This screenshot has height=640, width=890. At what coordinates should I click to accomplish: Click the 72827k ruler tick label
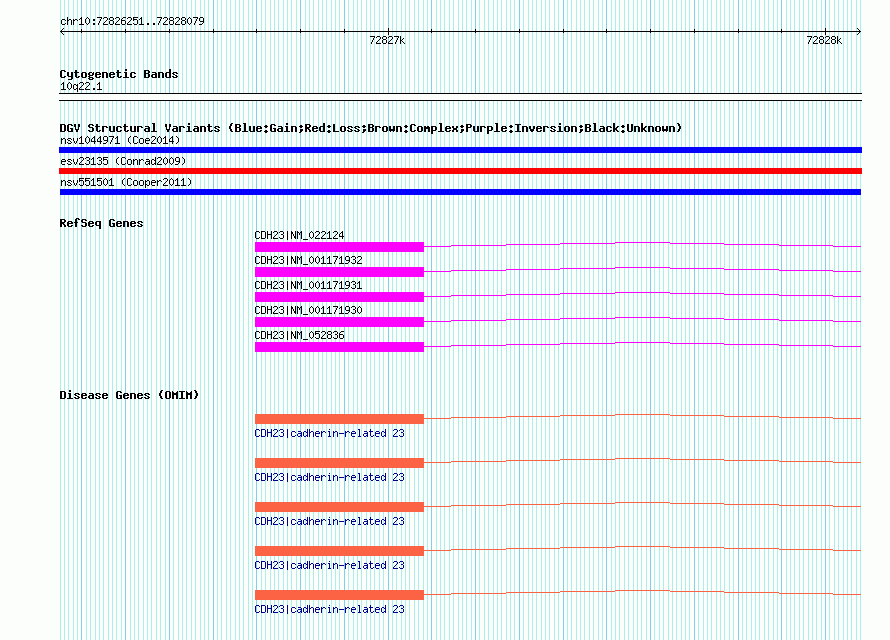click(x=387, y=40)
